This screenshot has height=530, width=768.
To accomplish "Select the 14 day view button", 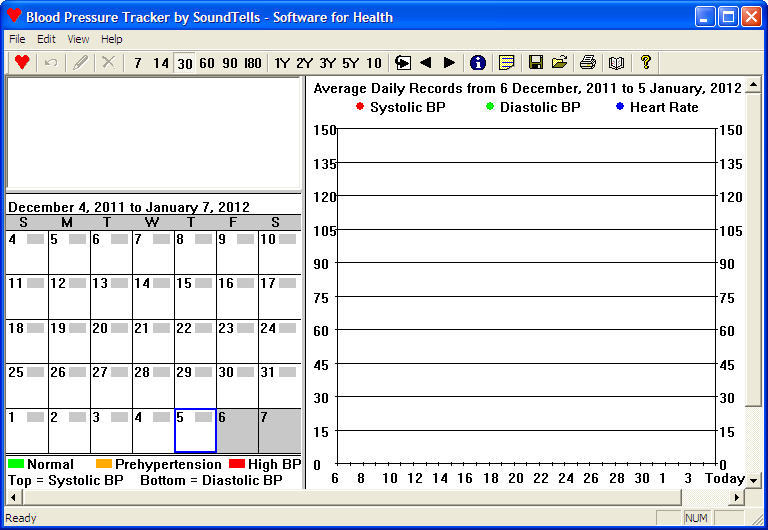I will [x=161, y=63].
